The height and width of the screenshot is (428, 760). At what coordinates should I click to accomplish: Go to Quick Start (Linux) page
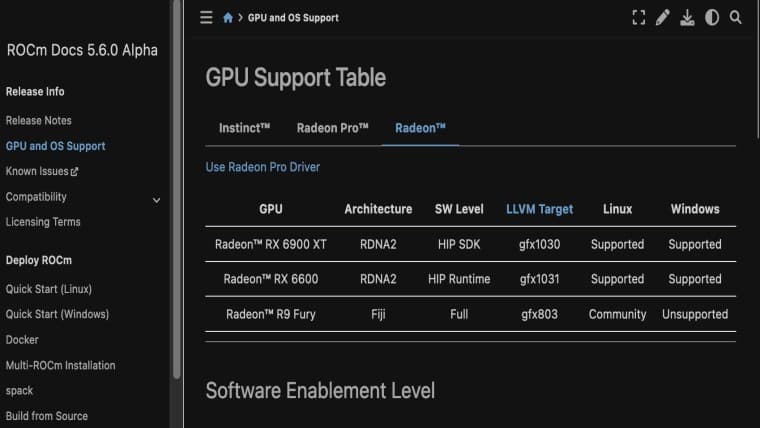coord(57,289)
